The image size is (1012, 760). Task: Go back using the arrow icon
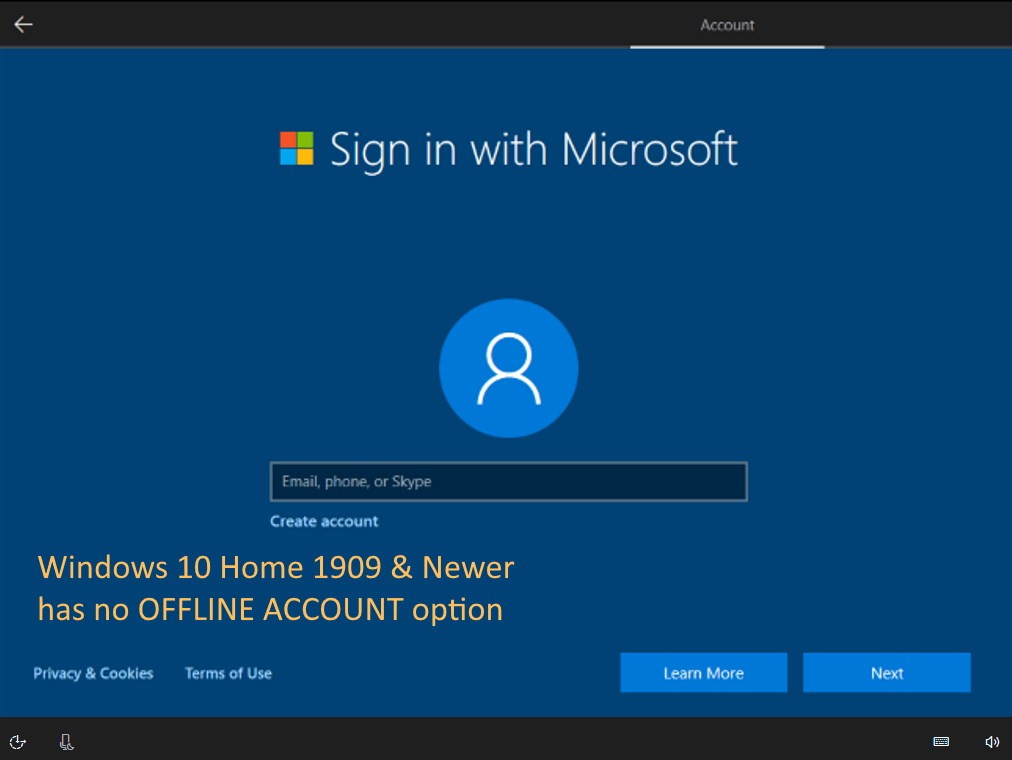coord(23,25)
